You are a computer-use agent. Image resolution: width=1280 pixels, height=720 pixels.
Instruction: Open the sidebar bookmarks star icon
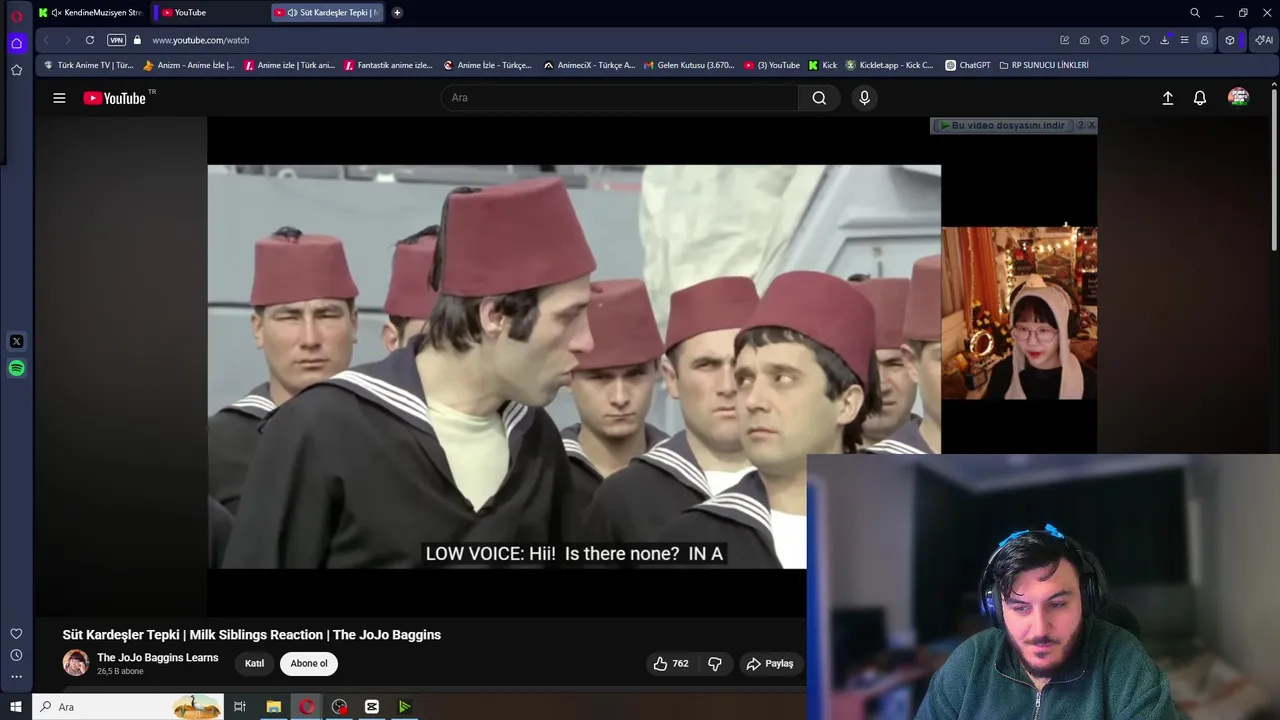[x=16, y=70]
